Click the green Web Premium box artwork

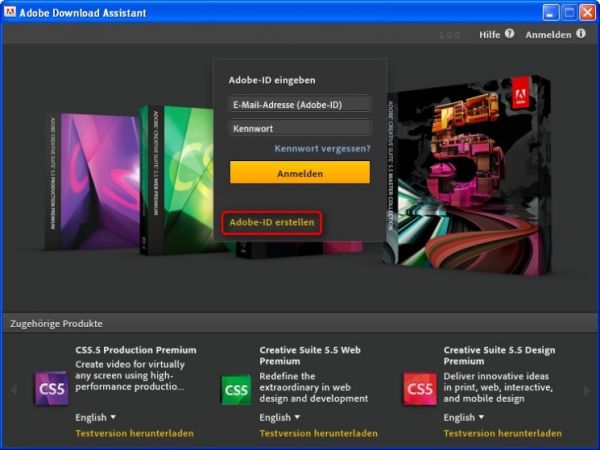177,181
